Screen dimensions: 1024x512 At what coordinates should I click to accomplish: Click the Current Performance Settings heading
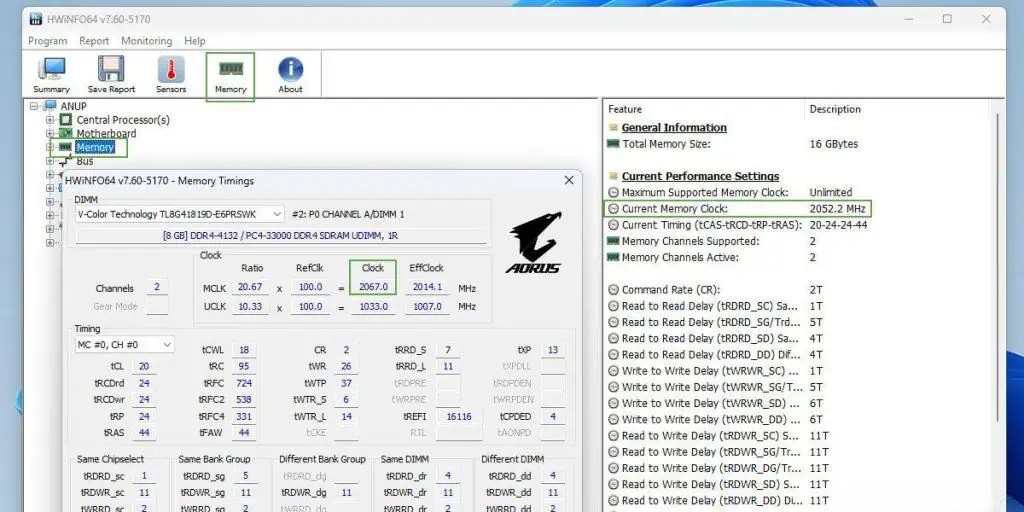click(x=700, y=176)
